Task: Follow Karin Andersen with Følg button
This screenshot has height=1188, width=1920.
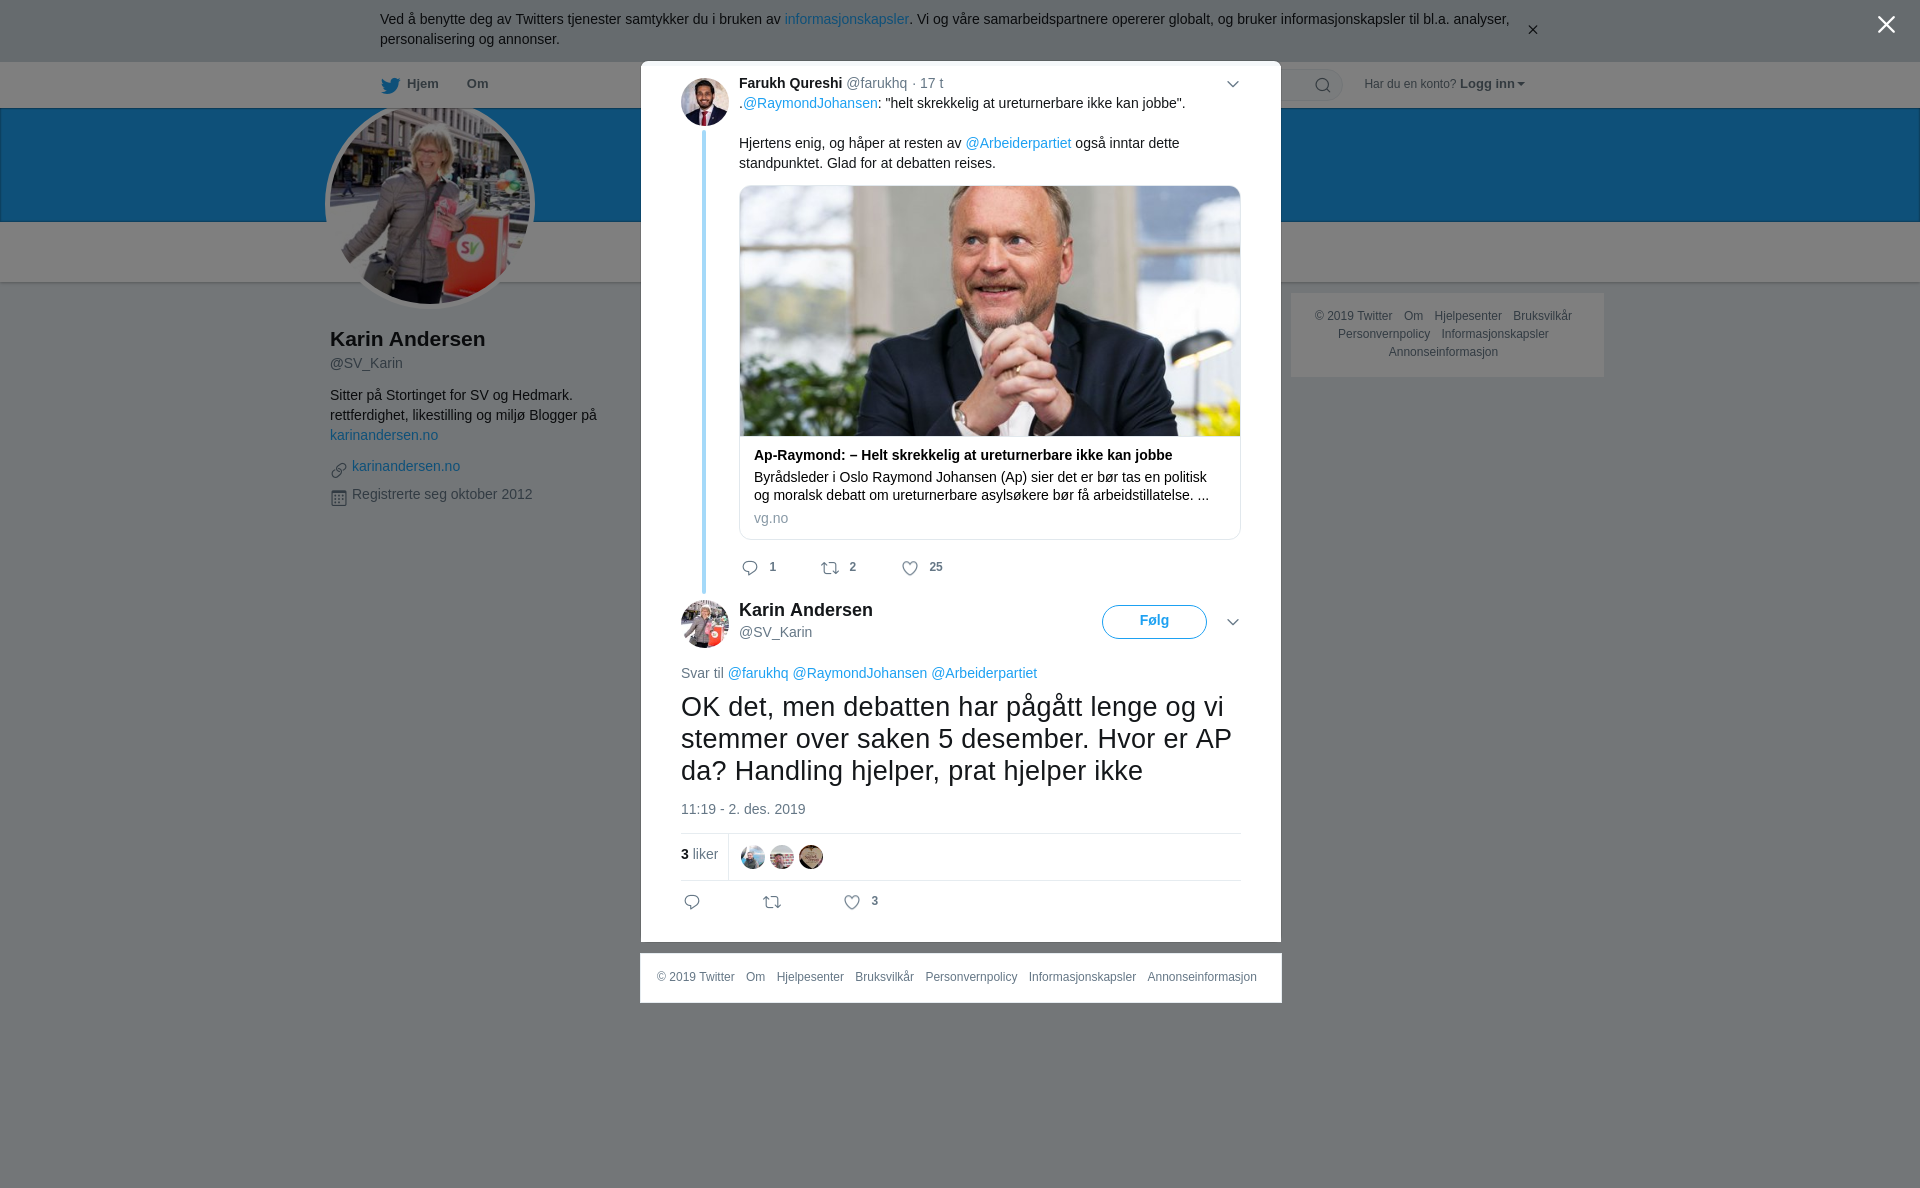Action: [1154, 622]
